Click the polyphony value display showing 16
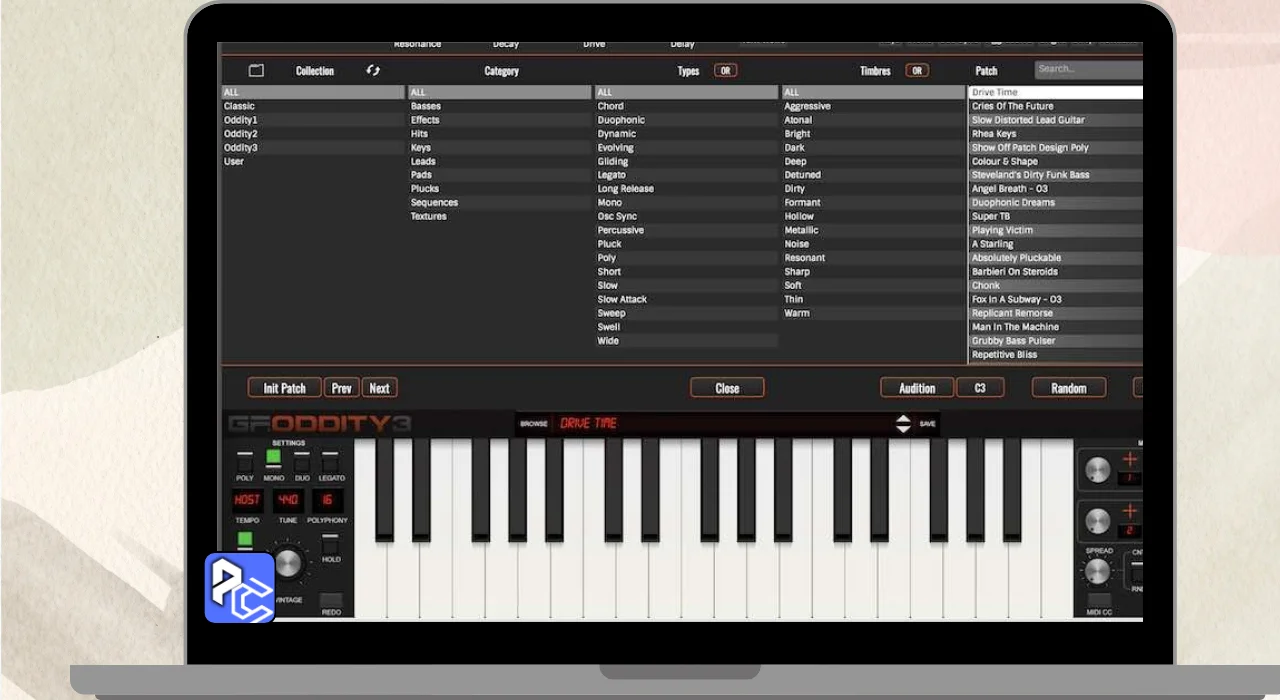The height and width of the screenshot is (700, 1280). [327, 500]
